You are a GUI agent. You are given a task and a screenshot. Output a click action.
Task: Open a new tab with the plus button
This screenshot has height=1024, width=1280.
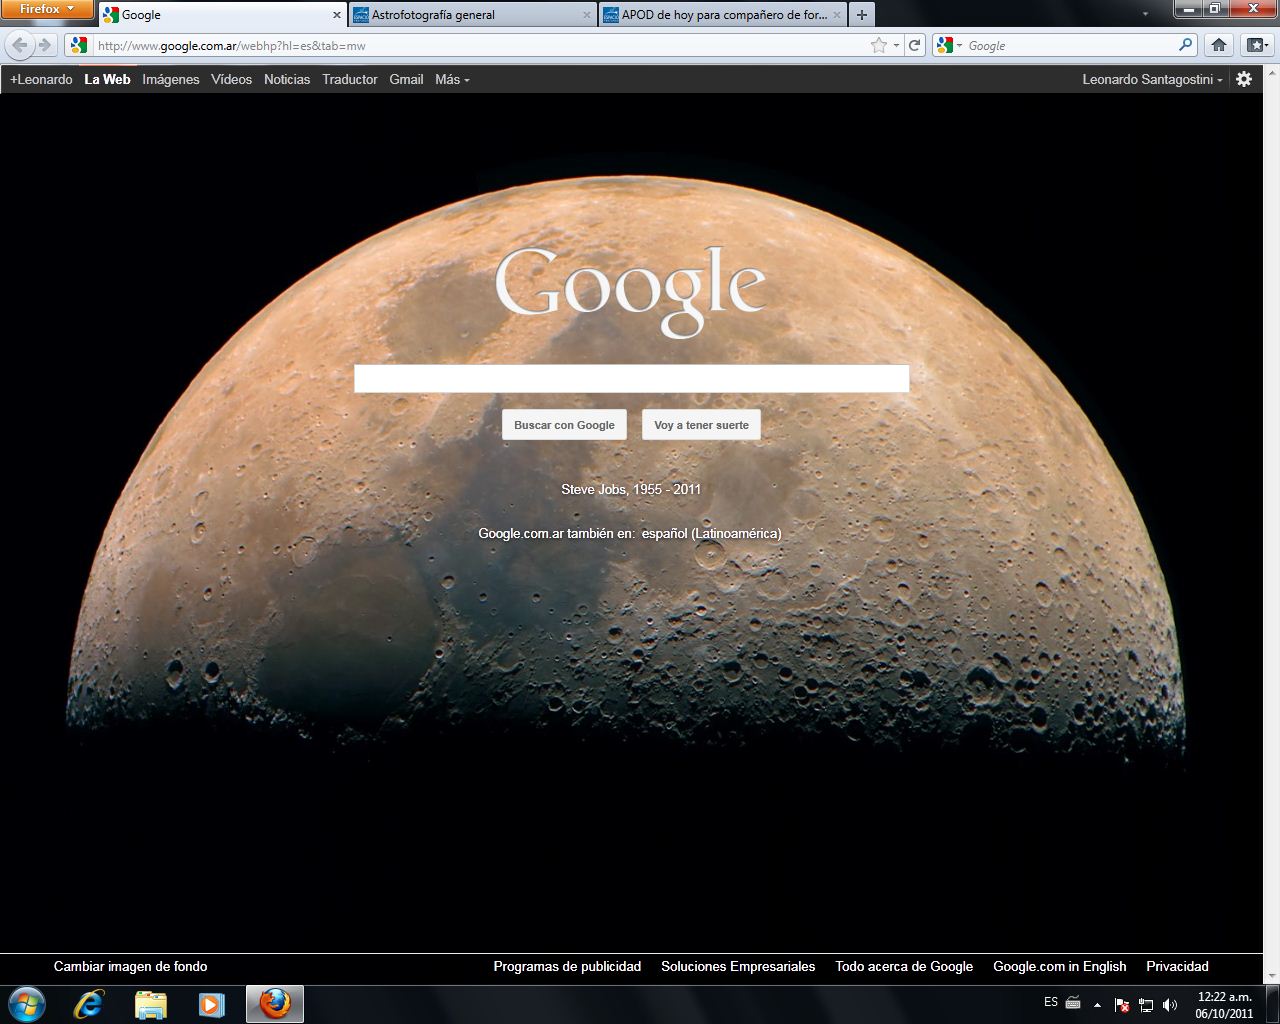coord(862,15)
